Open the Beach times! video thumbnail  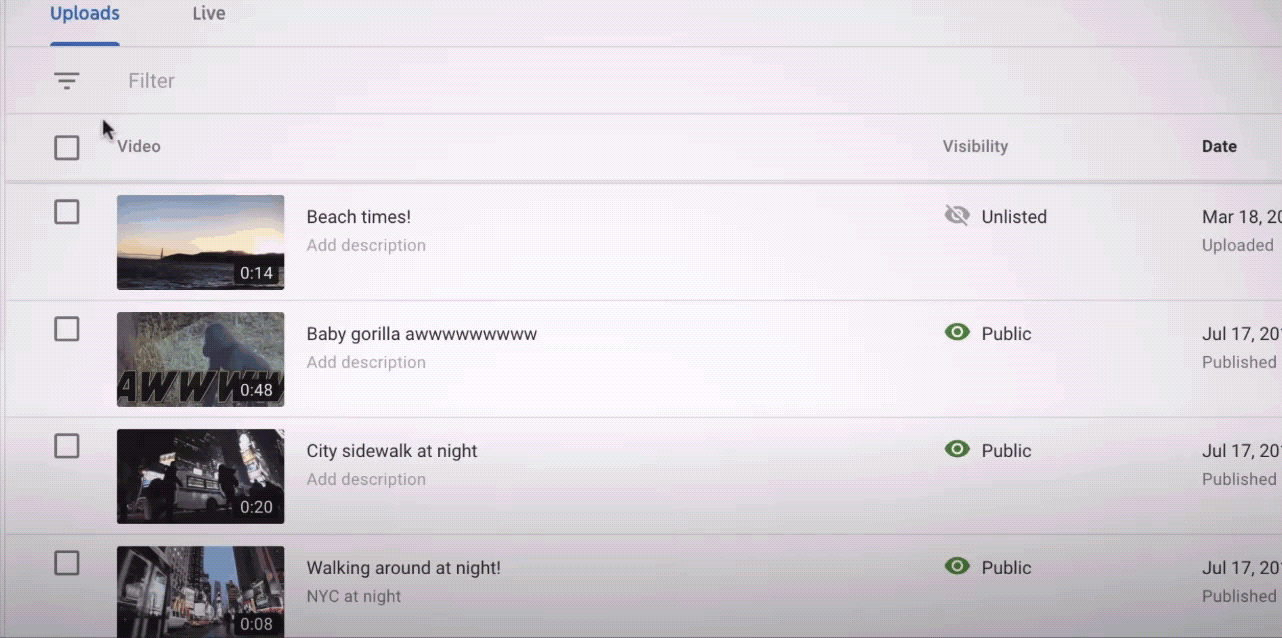pyautogui.click(x=200, y=242)
